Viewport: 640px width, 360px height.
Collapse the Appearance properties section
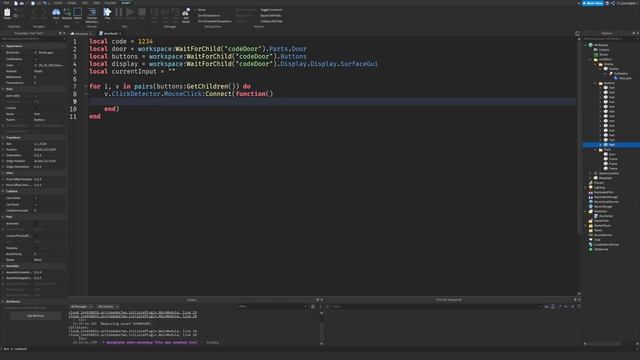pyautogui.click(x=3, y=46)
